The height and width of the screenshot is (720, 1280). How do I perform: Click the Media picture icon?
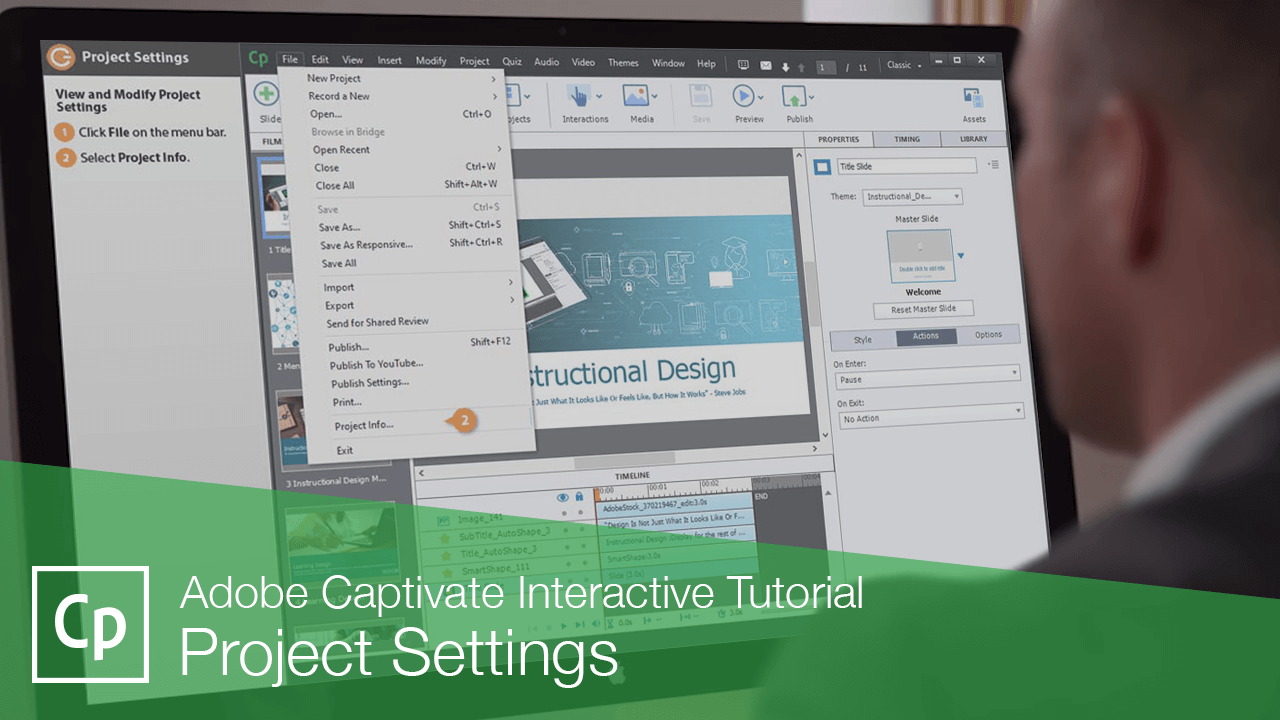(x=636, y=96)
